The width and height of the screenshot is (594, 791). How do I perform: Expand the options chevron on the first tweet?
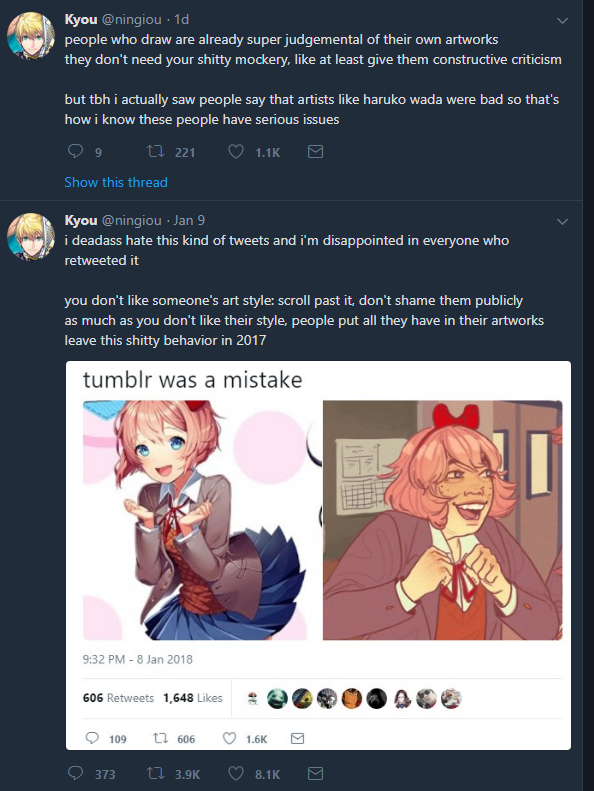tap(562, 21)
